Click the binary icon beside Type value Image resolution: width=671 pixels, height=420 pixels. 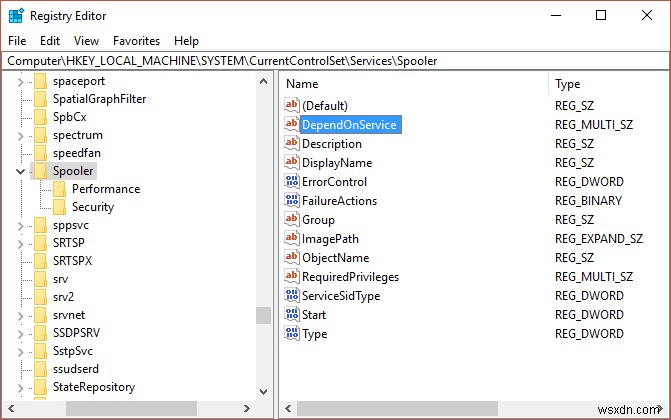[x=292, y=333]
